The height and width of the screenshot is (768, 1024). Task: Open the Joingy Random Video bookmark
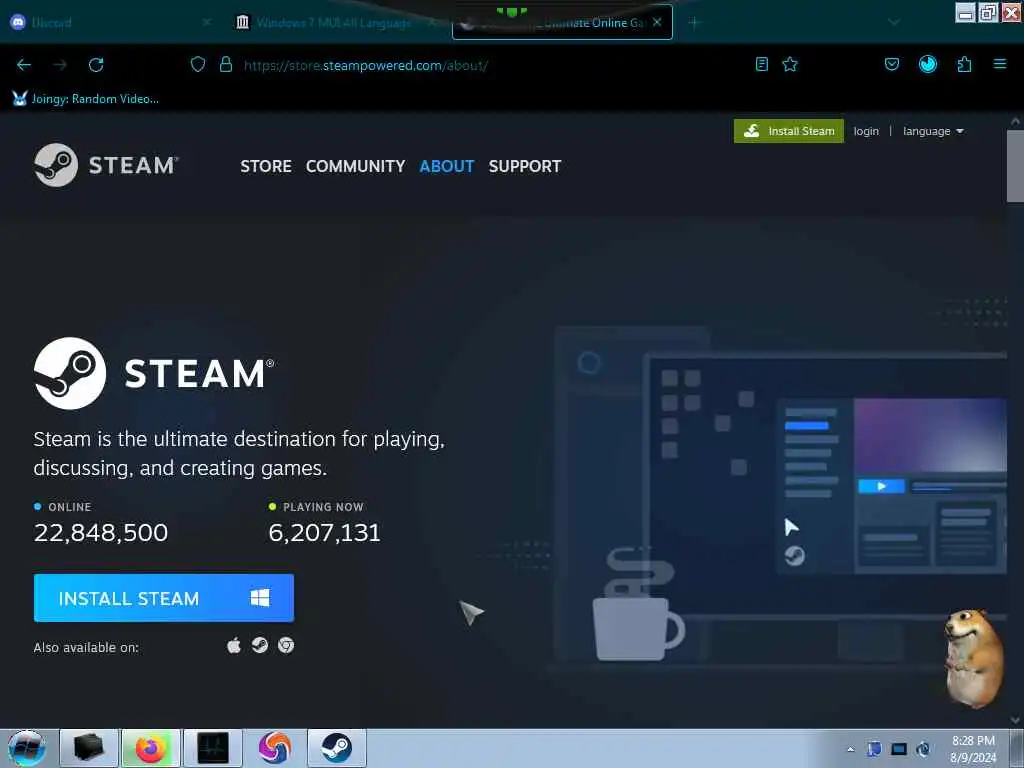pos(86,99)
